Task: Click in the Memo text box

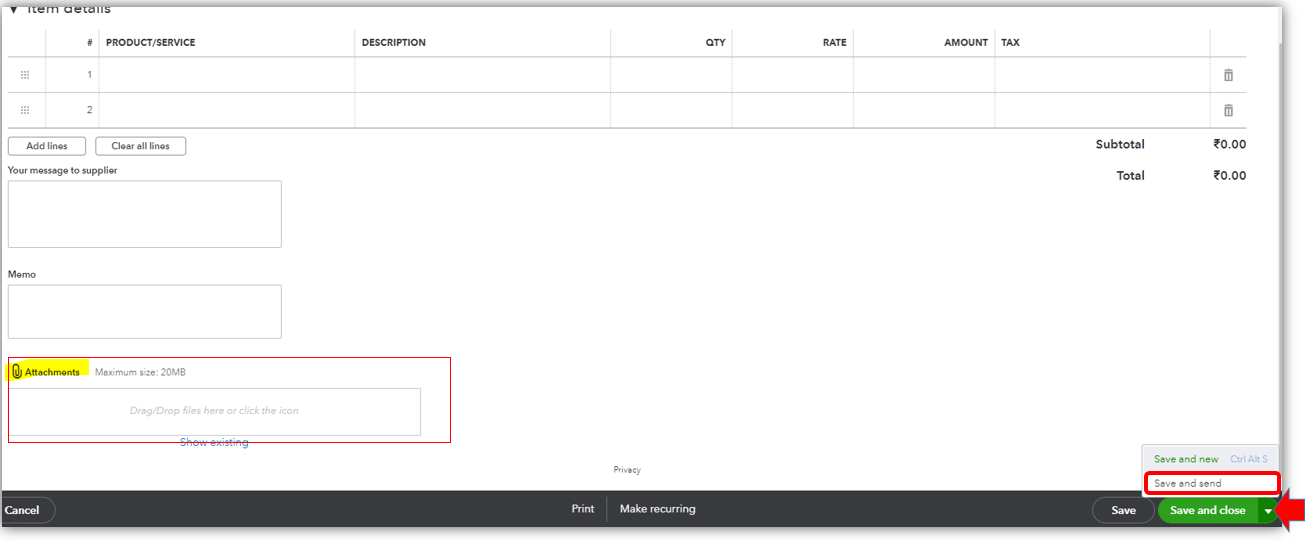Action: 145,312
